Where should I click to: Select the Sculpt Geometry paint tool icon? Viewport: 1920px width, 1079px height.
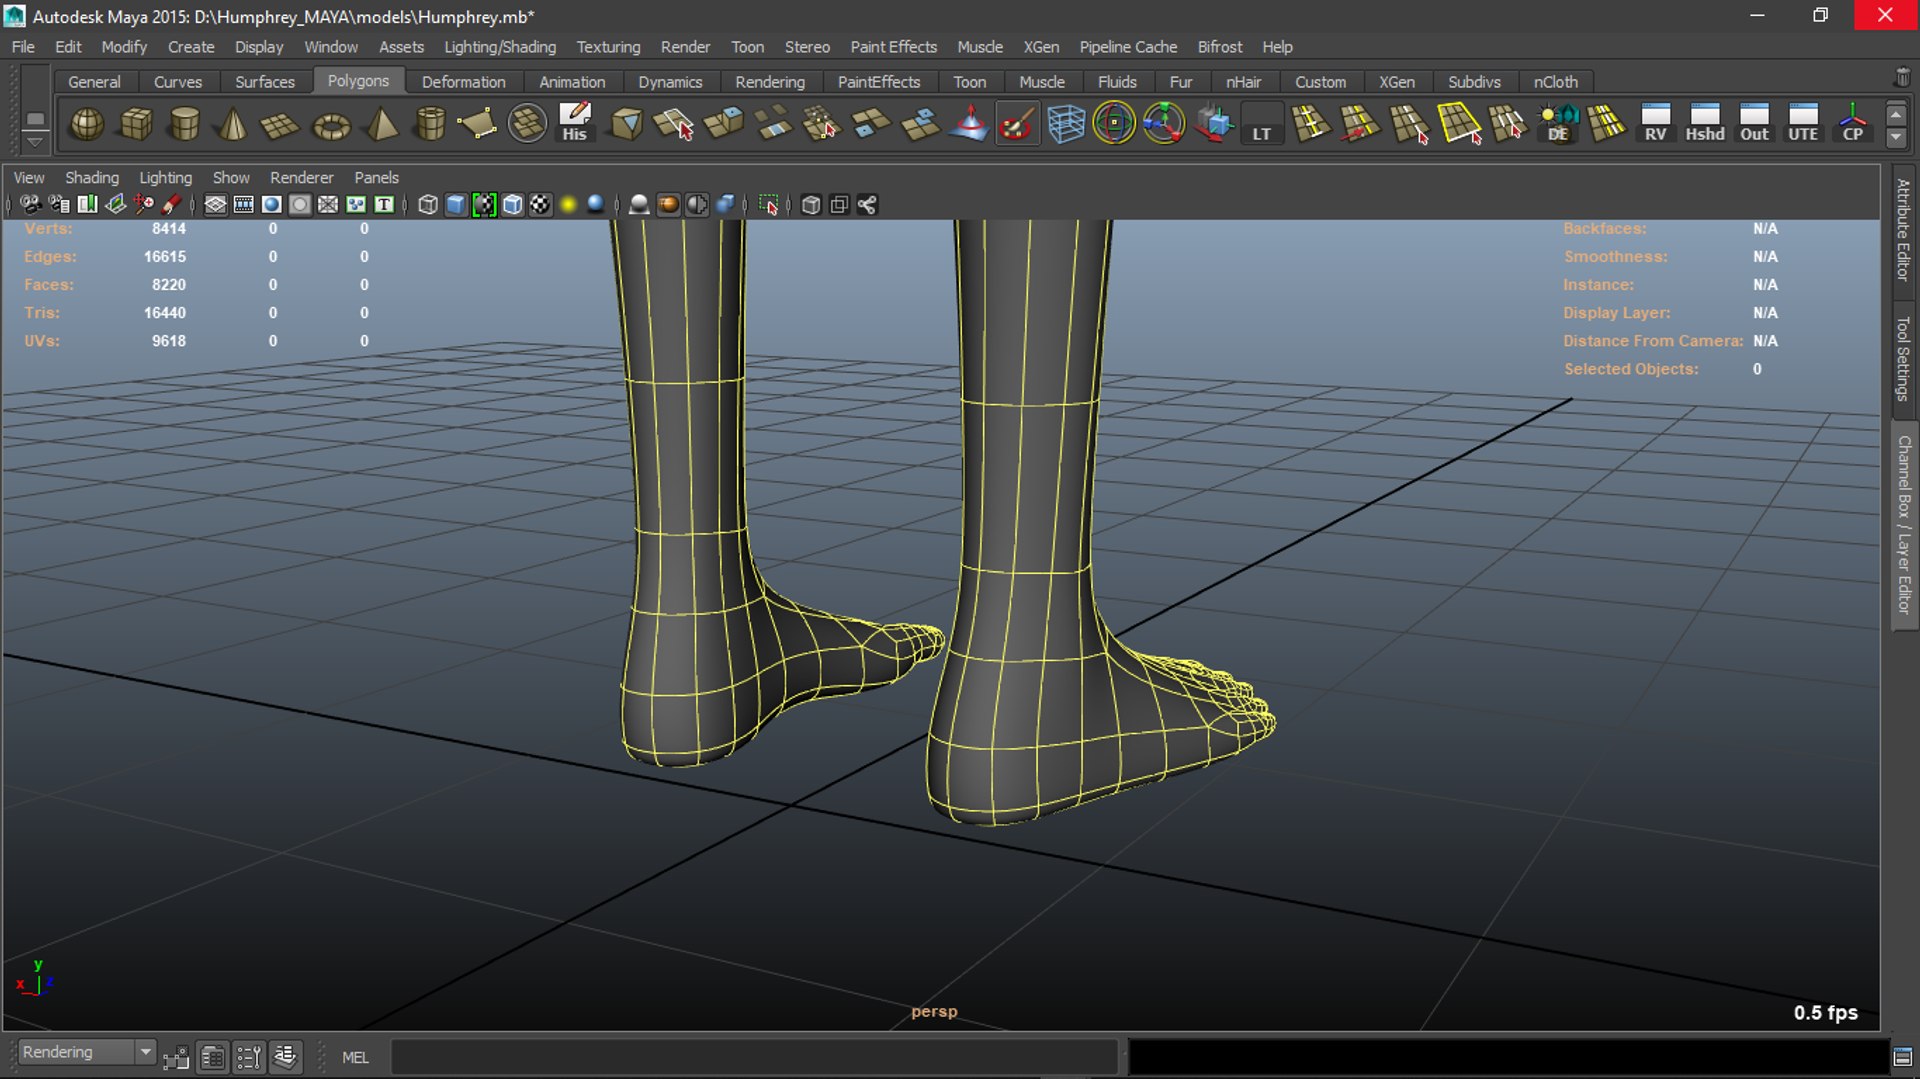click(1017, 124)
